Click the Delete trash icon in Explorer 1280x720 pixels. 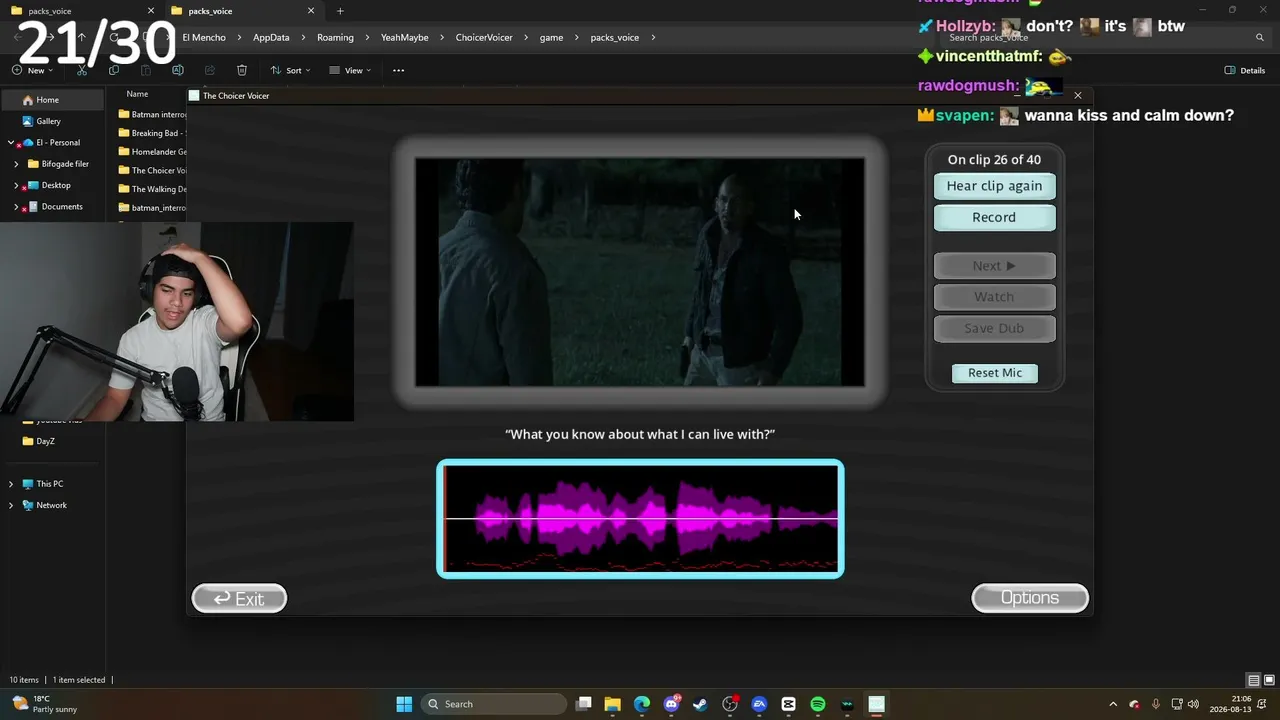point(242,70)
